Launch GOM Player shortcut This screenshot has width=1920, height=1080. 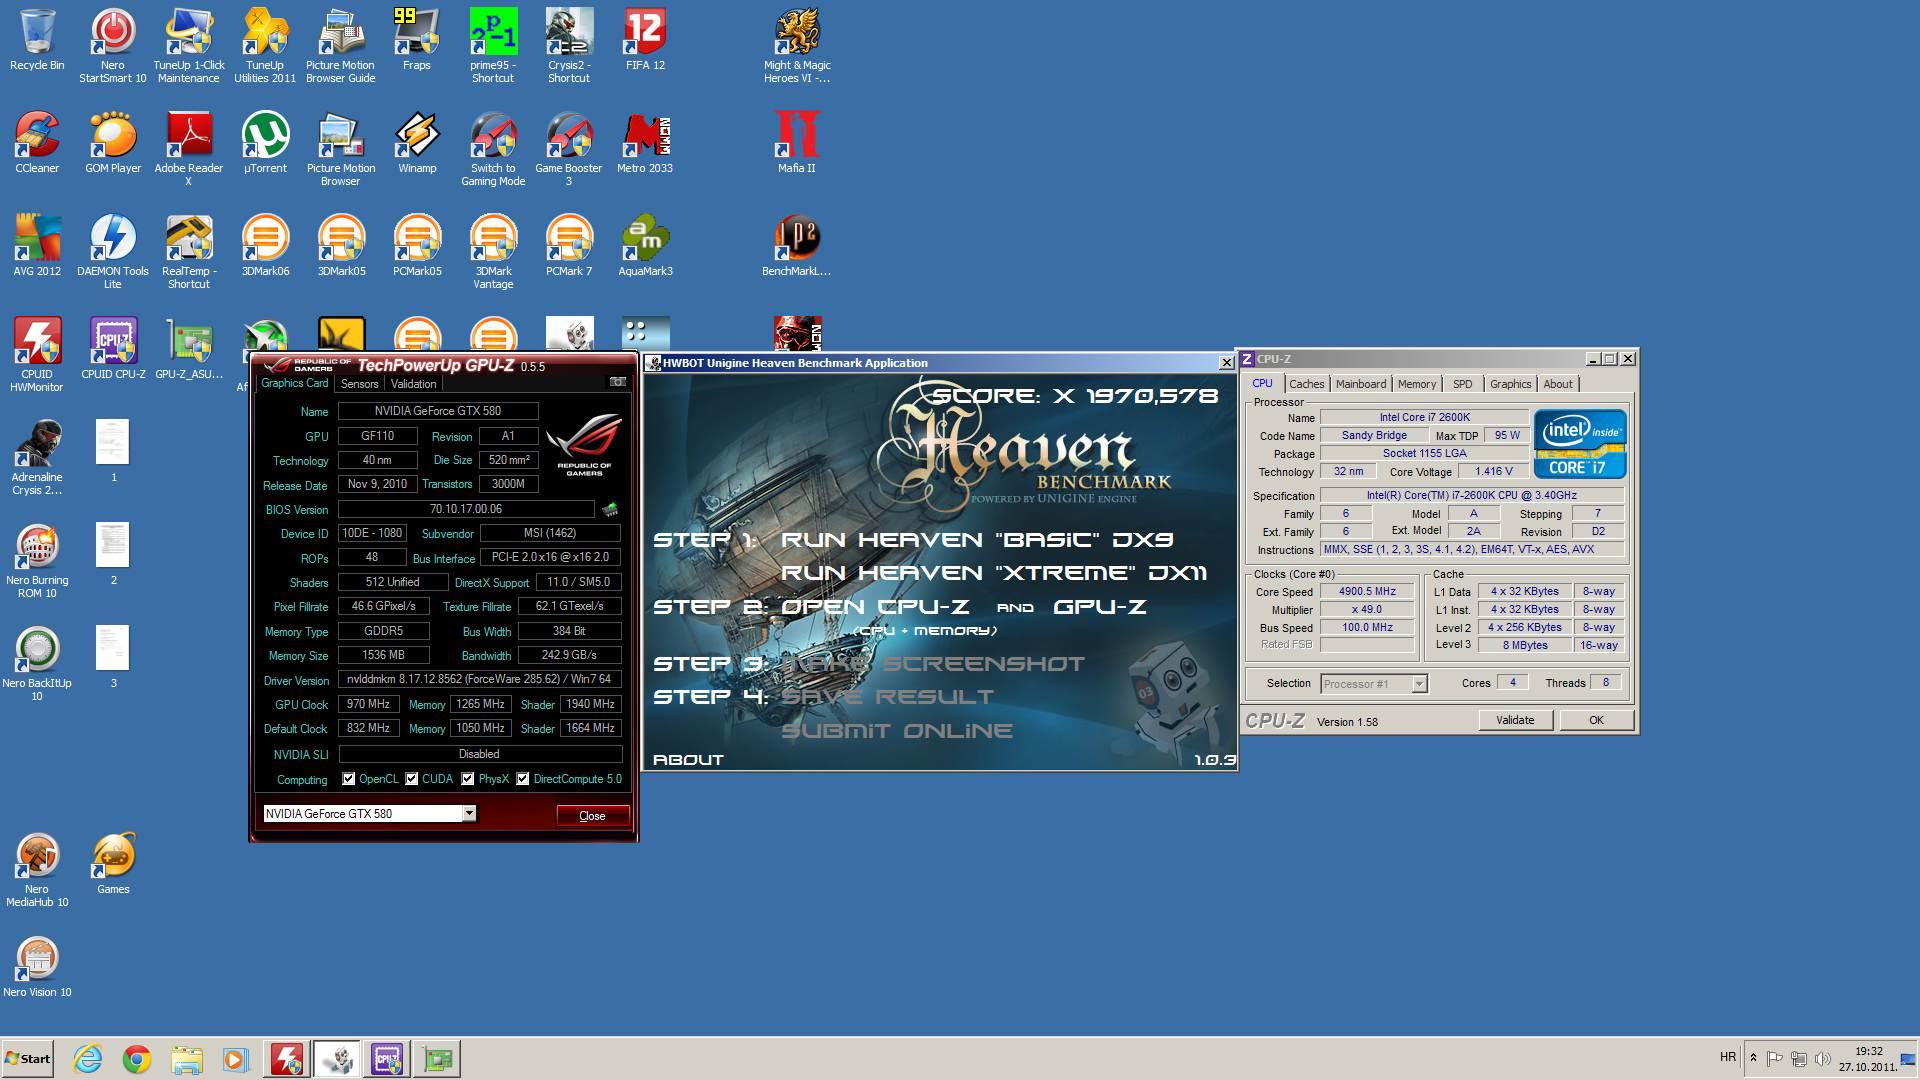click(x=113, y=143)
